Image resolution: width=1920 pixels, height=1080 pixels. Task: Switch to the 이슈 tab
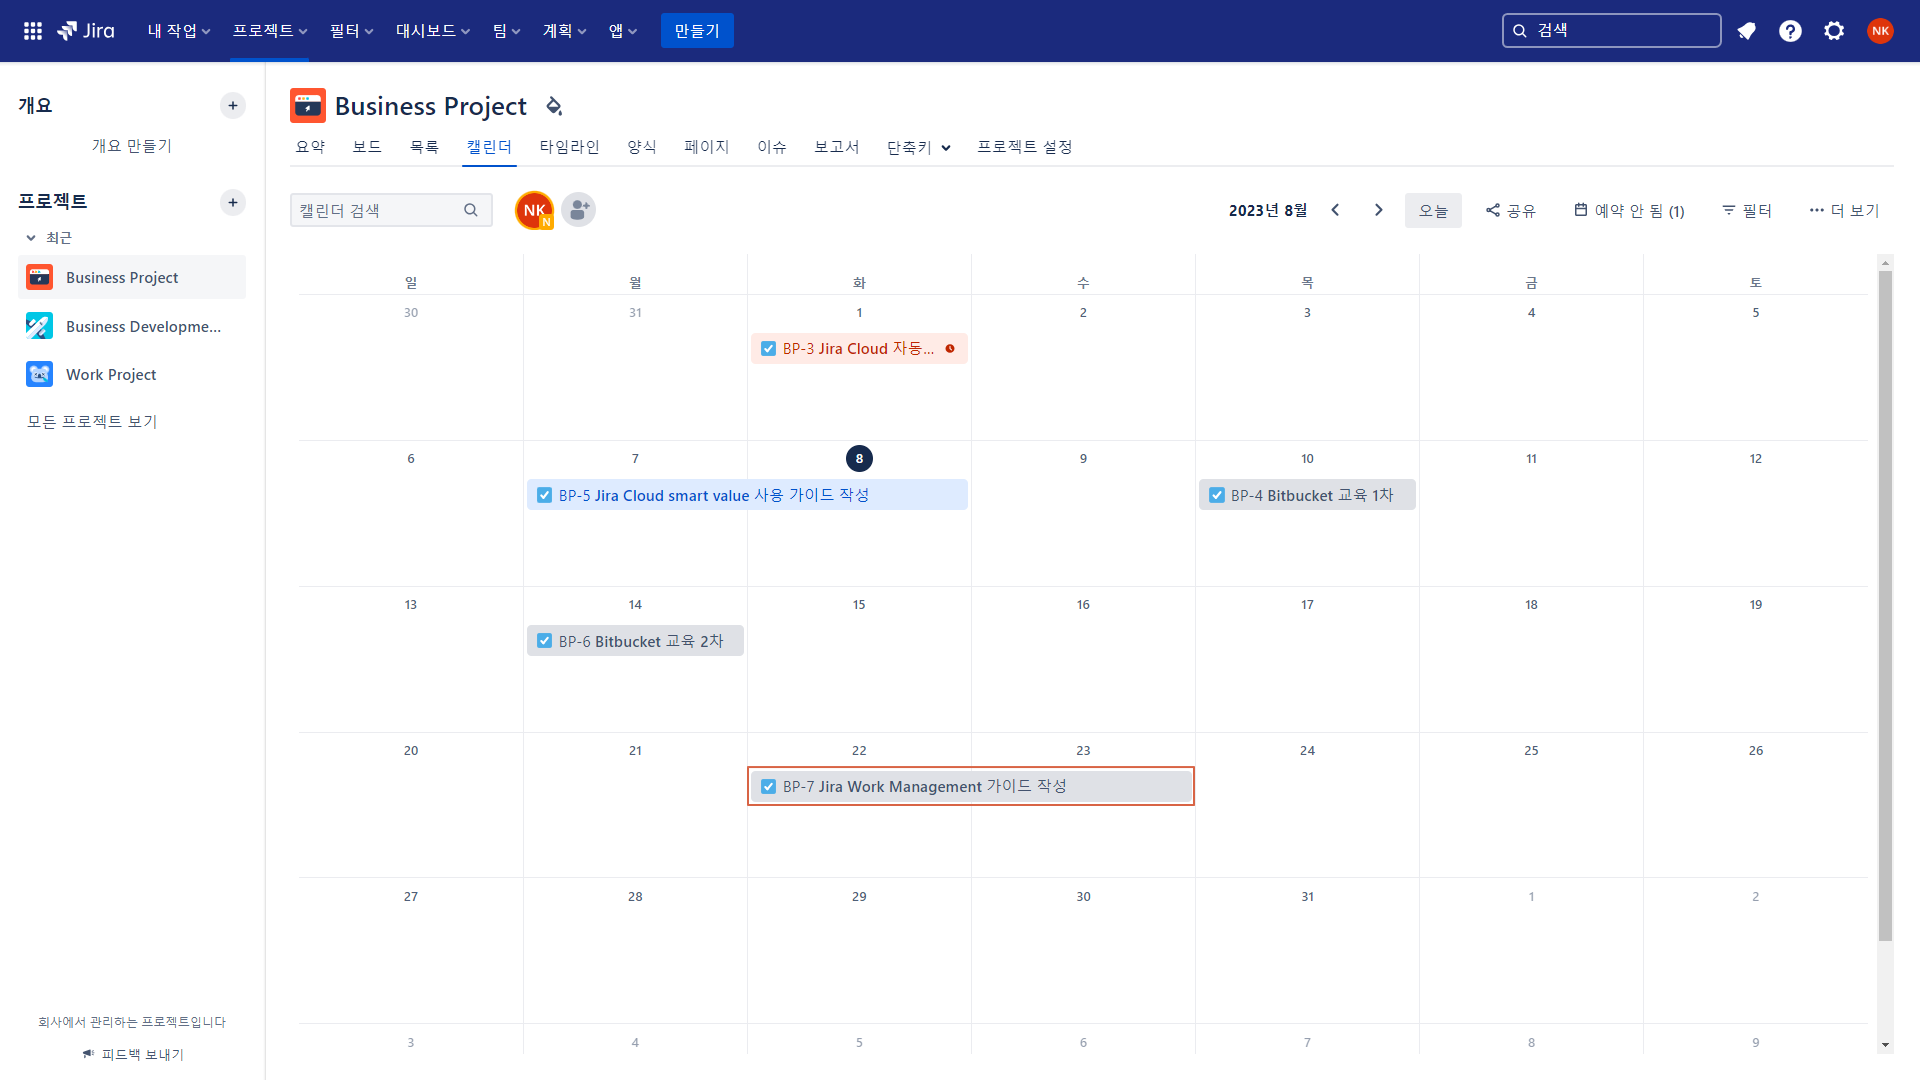[x=772, y=147]
